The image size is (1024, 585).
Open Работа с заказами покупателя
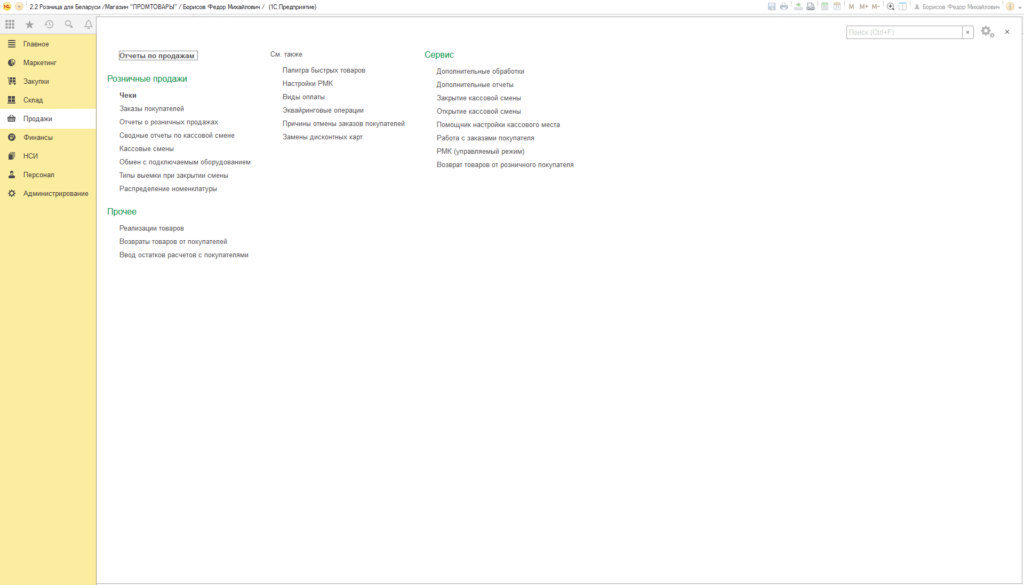485,138
